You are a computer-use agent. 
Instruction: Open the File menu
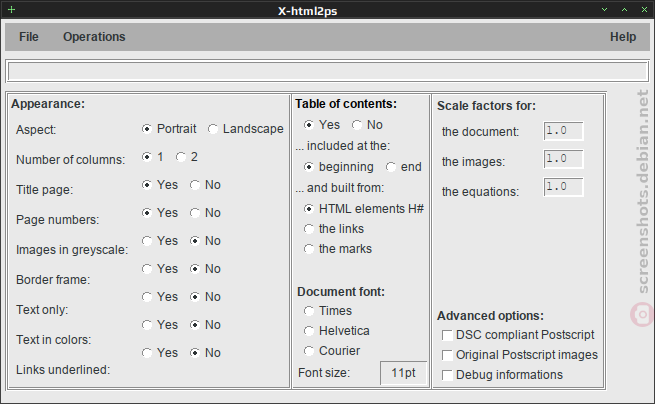28,37
